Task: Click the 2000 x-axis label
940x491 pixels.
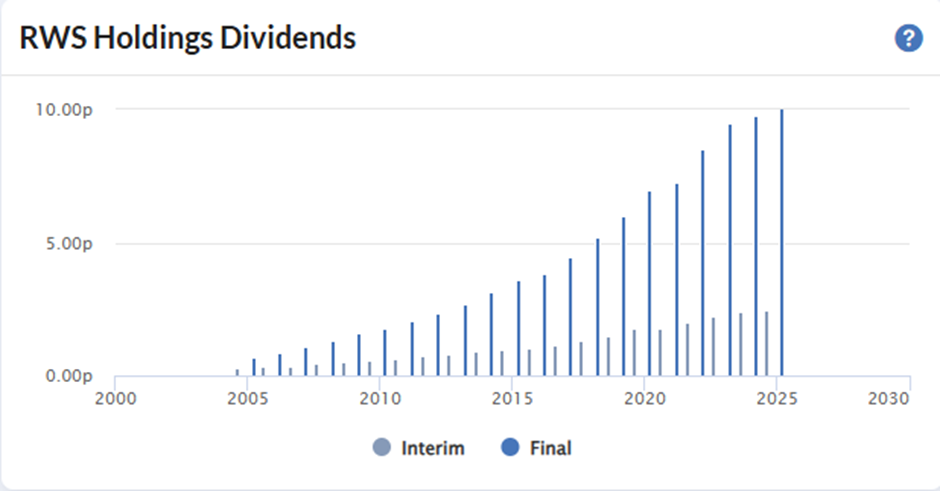Action: coord(116,399)
